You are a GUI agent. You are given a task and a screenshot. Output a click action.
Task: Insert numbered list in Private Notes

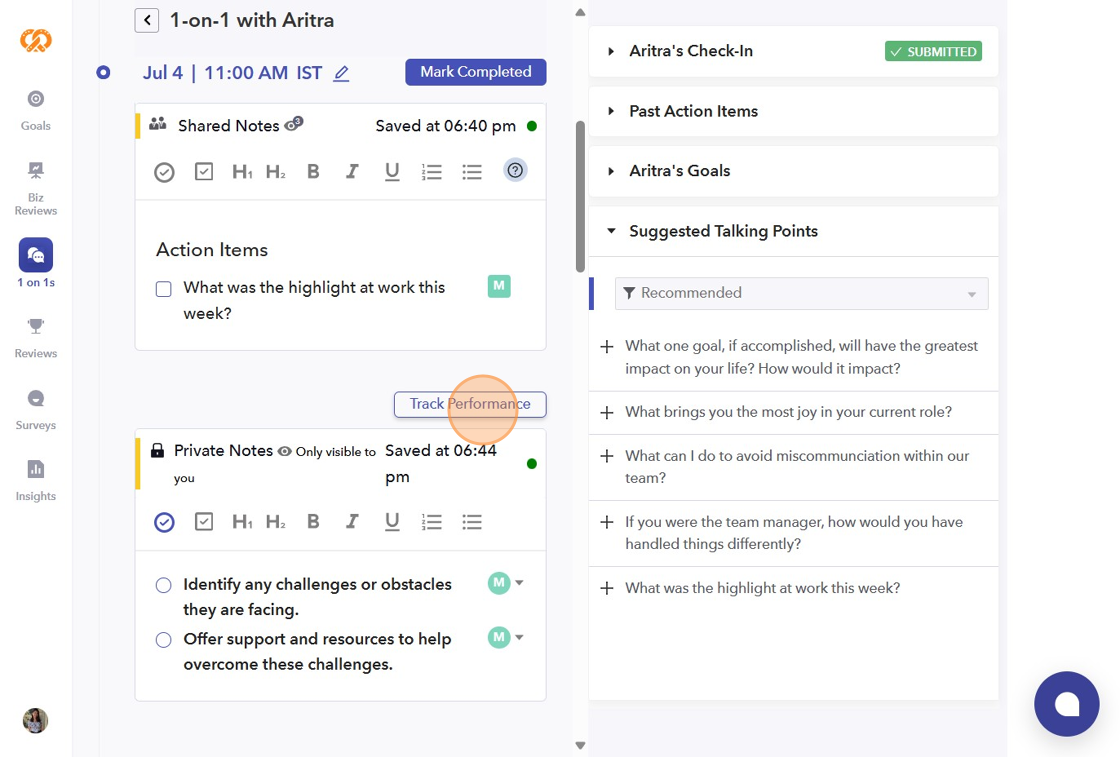coord(431,523)
